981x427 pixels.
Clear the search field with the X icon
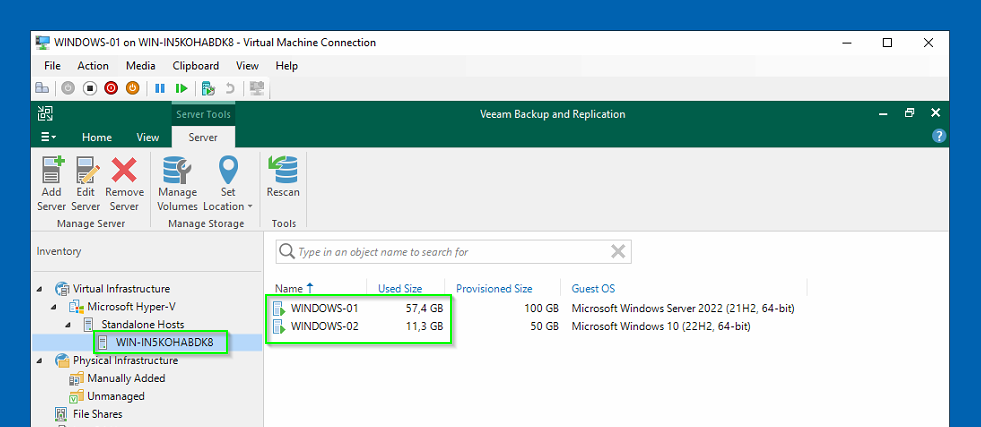coord(618,252)
